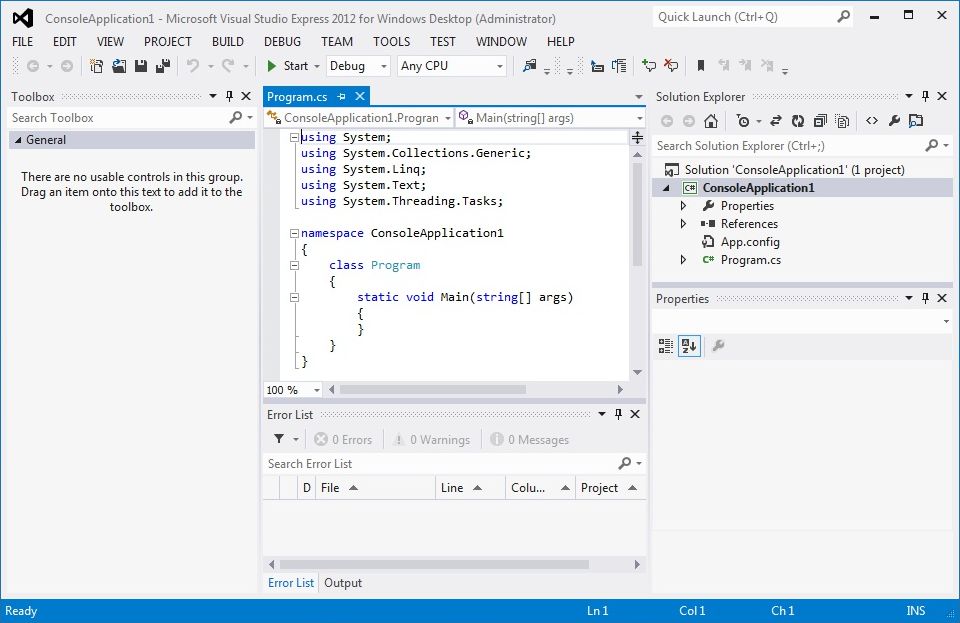Pin the Toolbox panel with auto-hide icon
Image resolution: width=960 pixels, height=623 pixels.
point(229,97)
